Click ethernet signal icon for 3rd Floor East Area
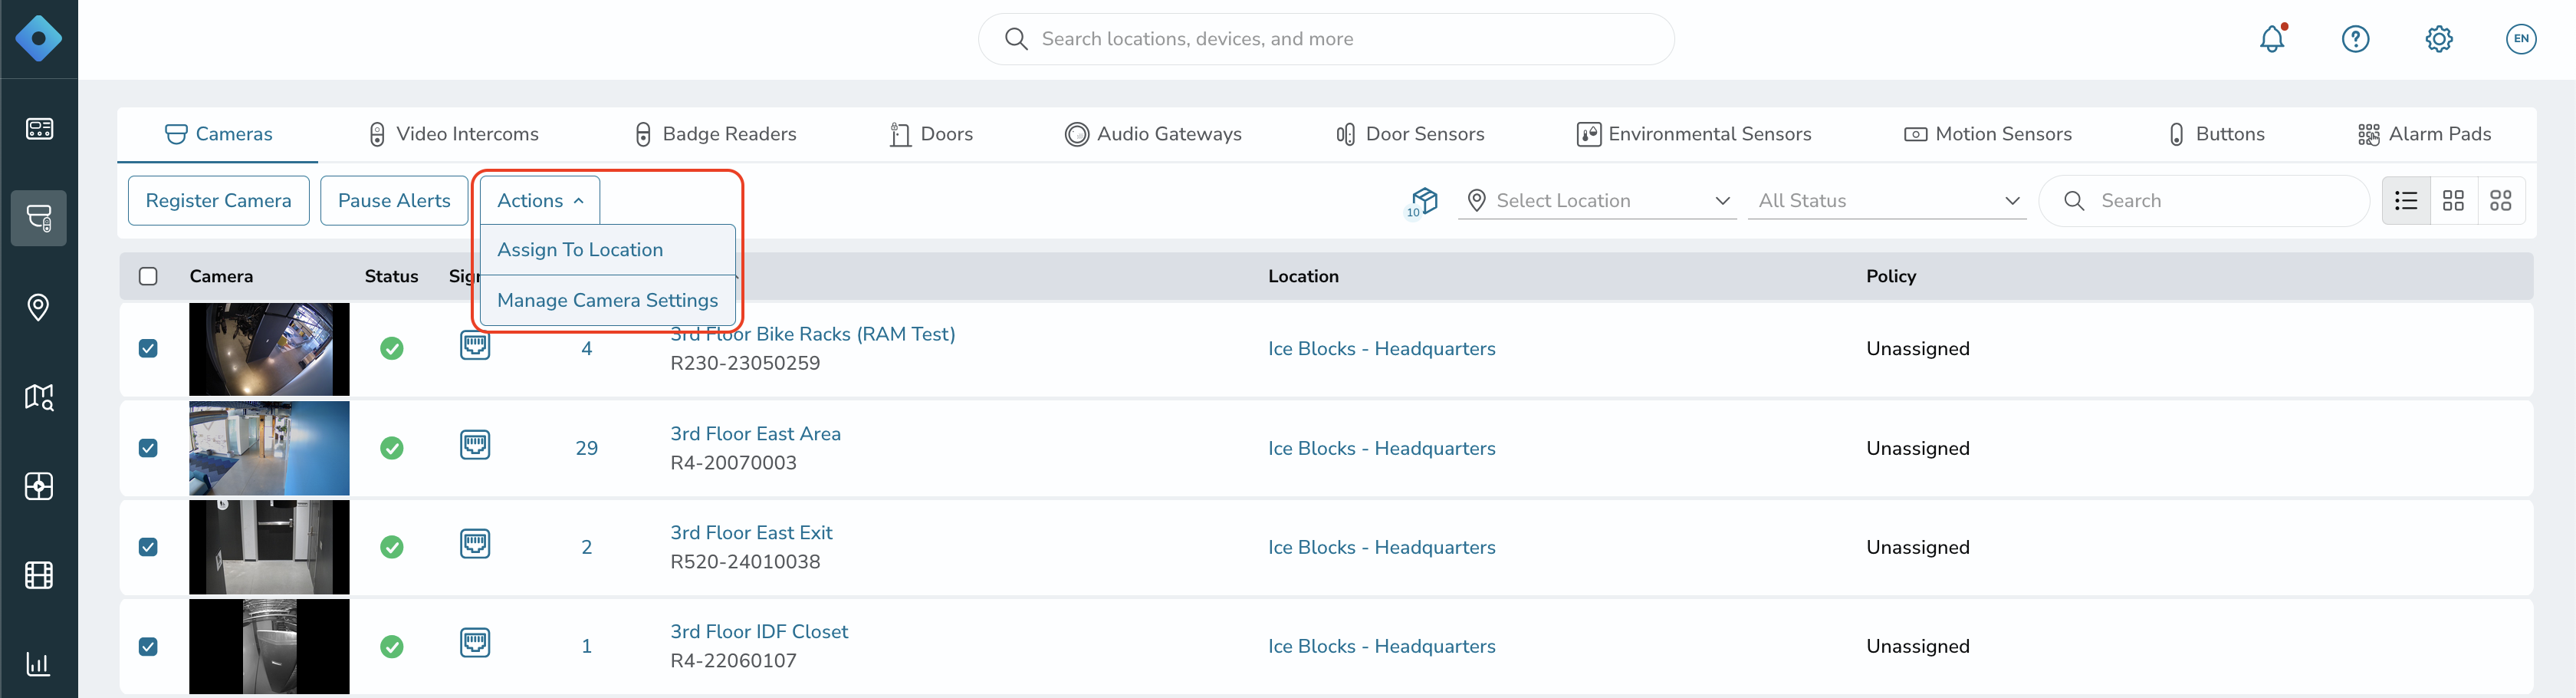This screenshot has height=698, width=2576. click(475, 445)
